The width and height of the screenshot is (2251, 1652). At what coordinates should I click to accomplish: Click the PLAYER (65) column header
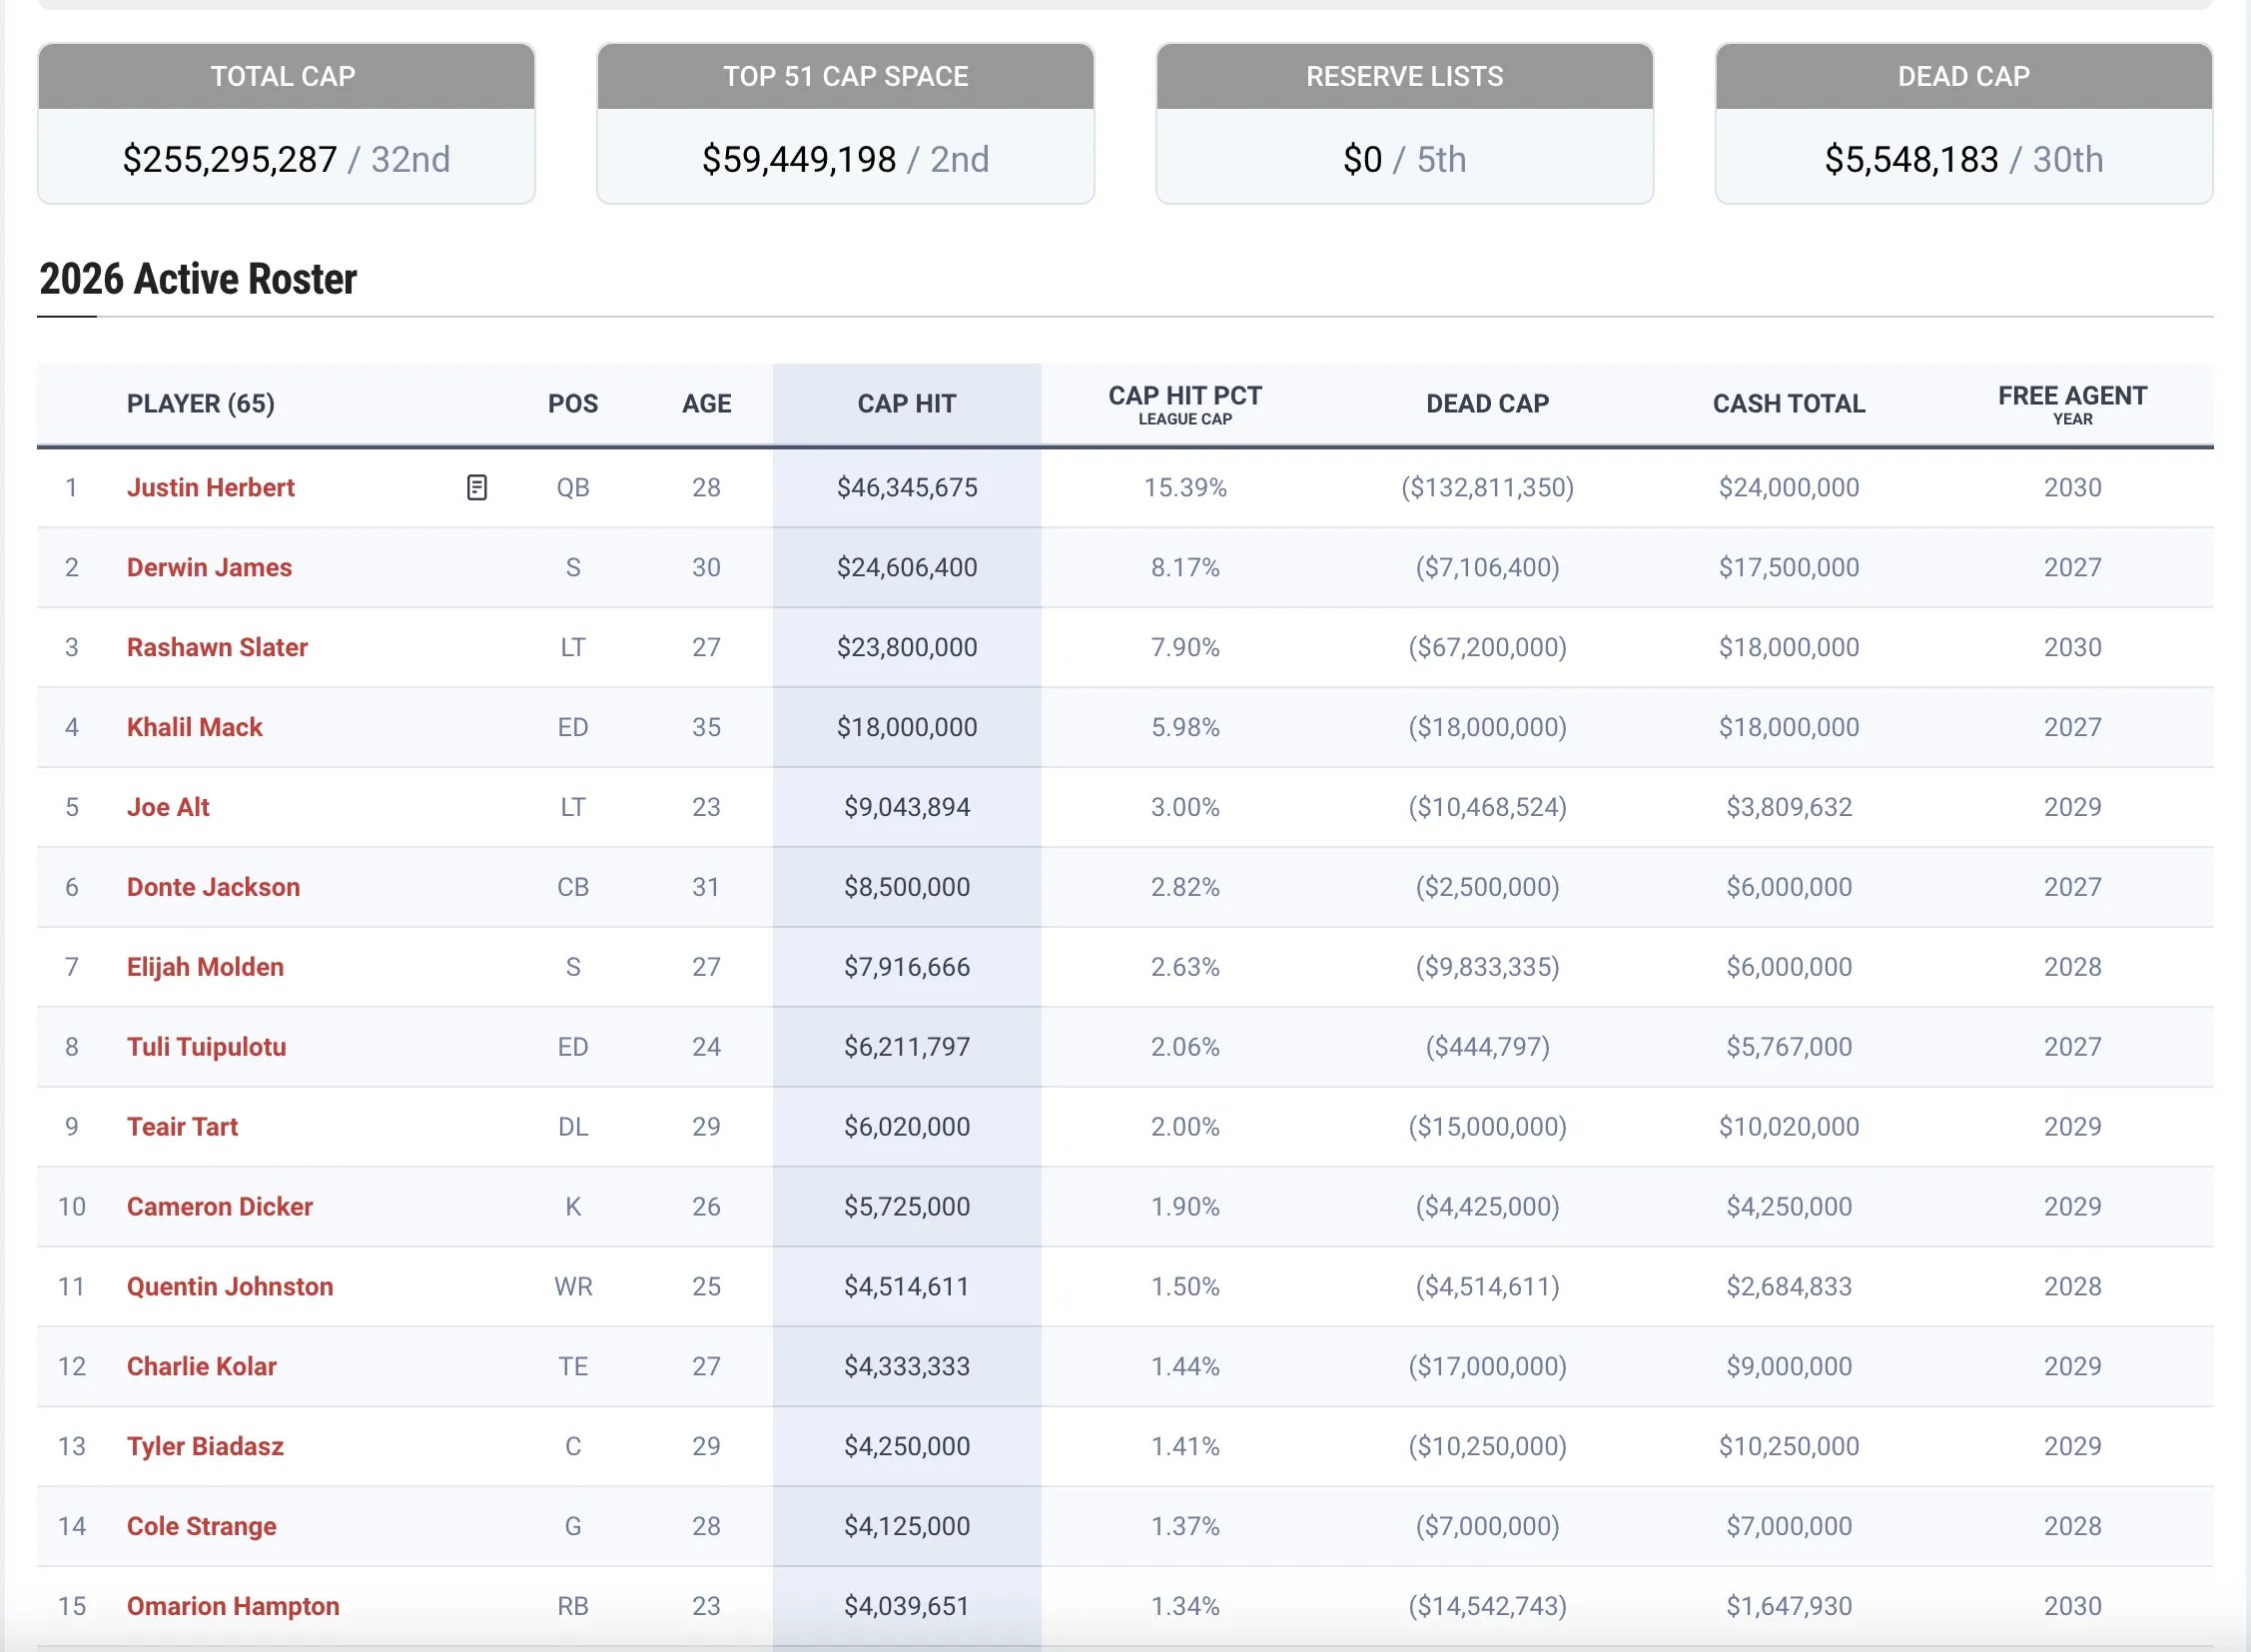pyautogui.click(x=200, y=403)
